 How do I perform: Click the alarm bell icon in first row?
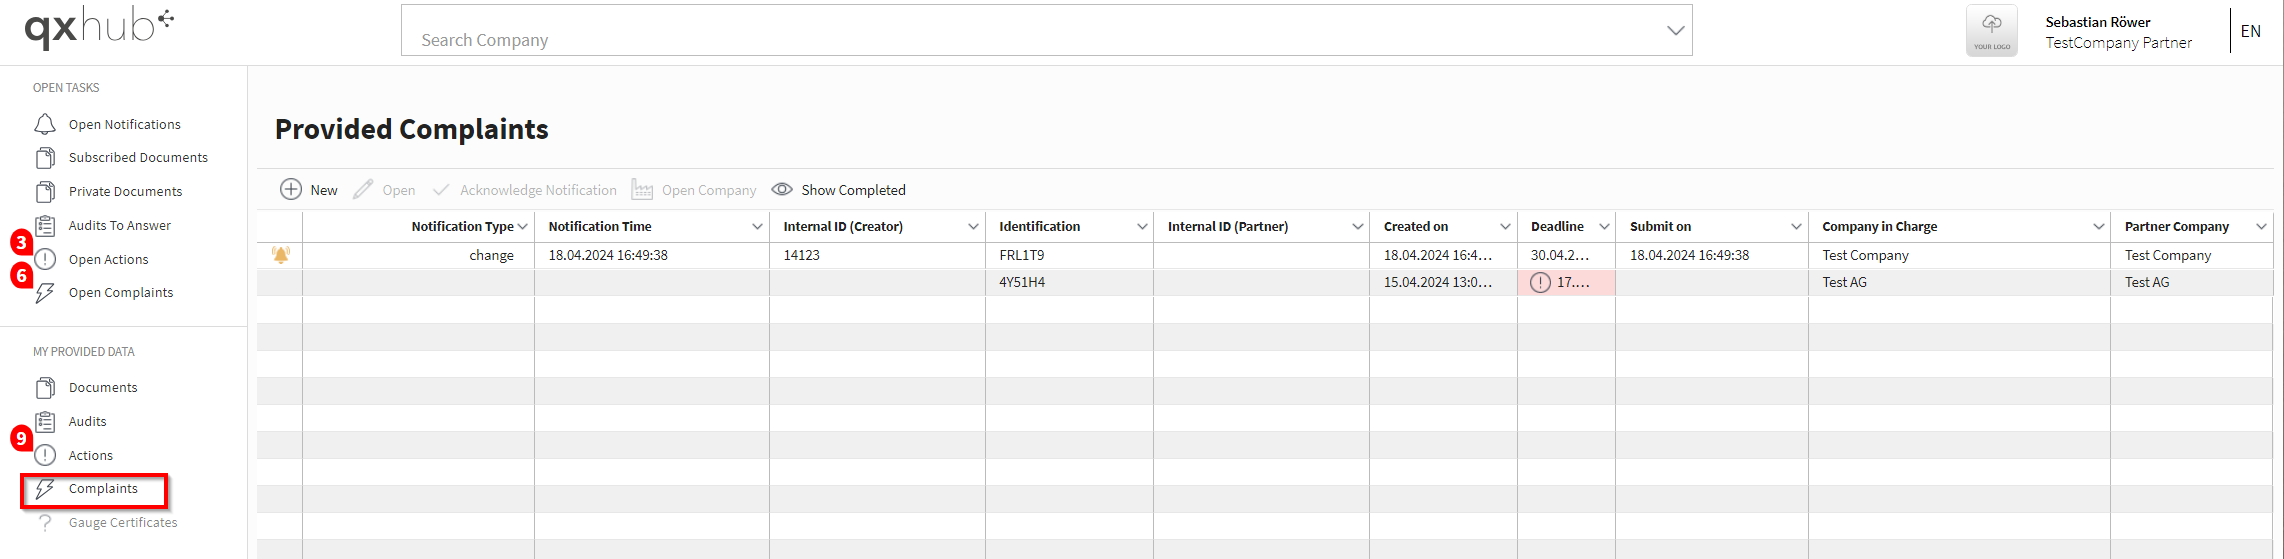click(281, 255)
